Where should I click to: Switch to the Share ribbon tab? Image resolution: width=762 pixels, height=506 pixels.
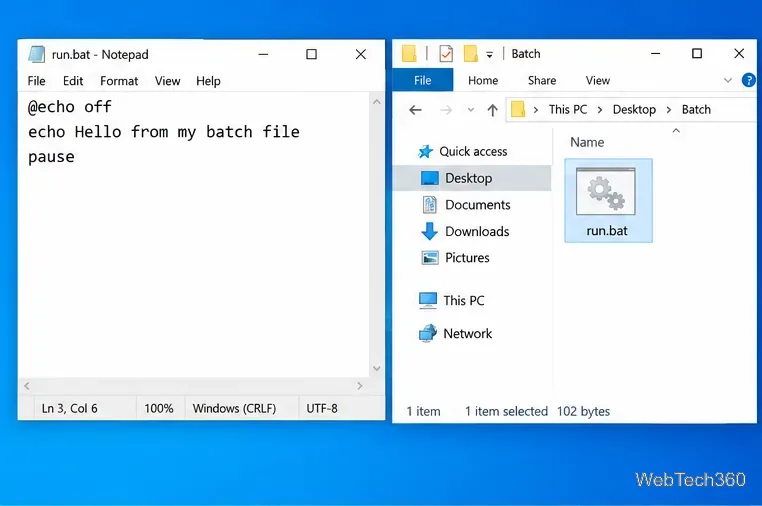[x=542, y=80]
